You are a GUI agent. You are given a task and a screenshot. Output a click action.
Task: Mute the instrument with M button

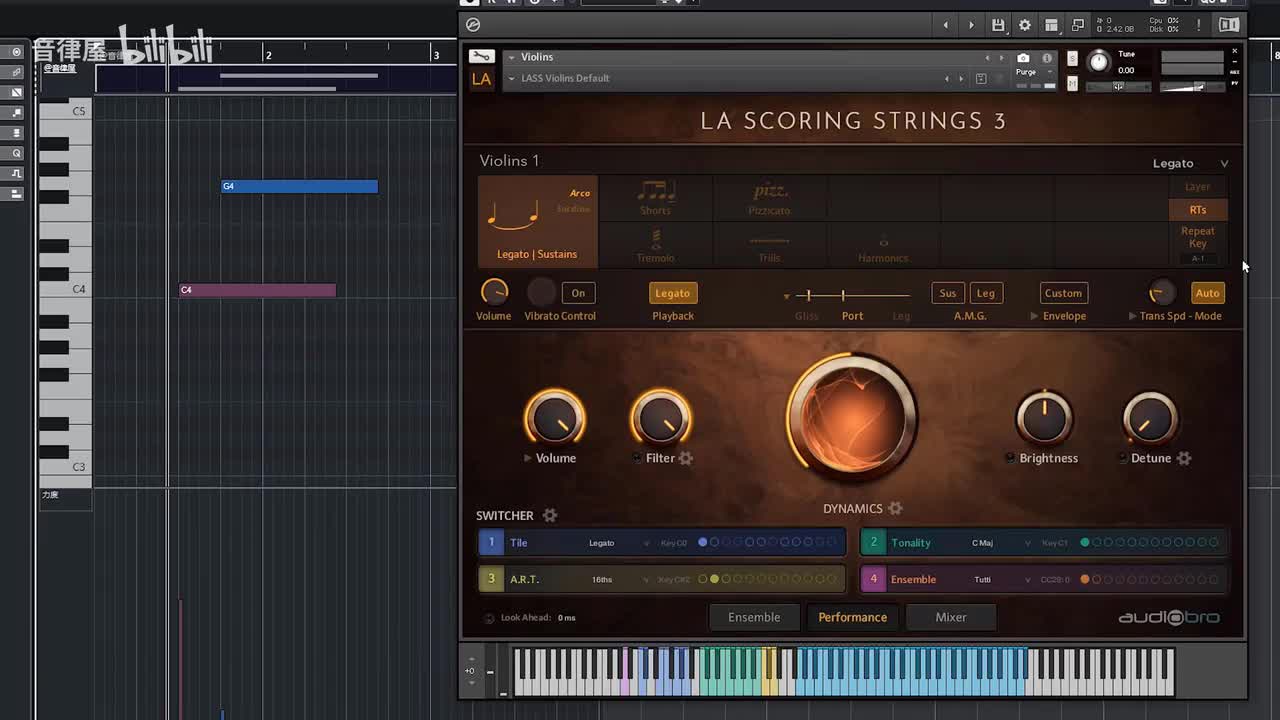pos(1072,84)
